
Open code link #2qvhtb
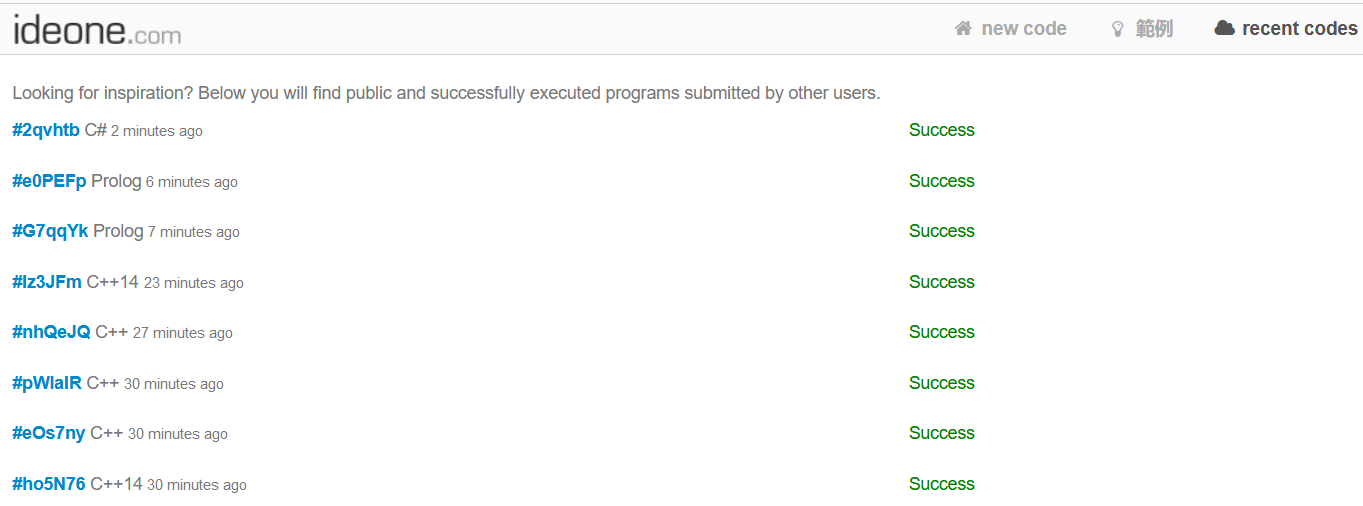tap(46, 130)
